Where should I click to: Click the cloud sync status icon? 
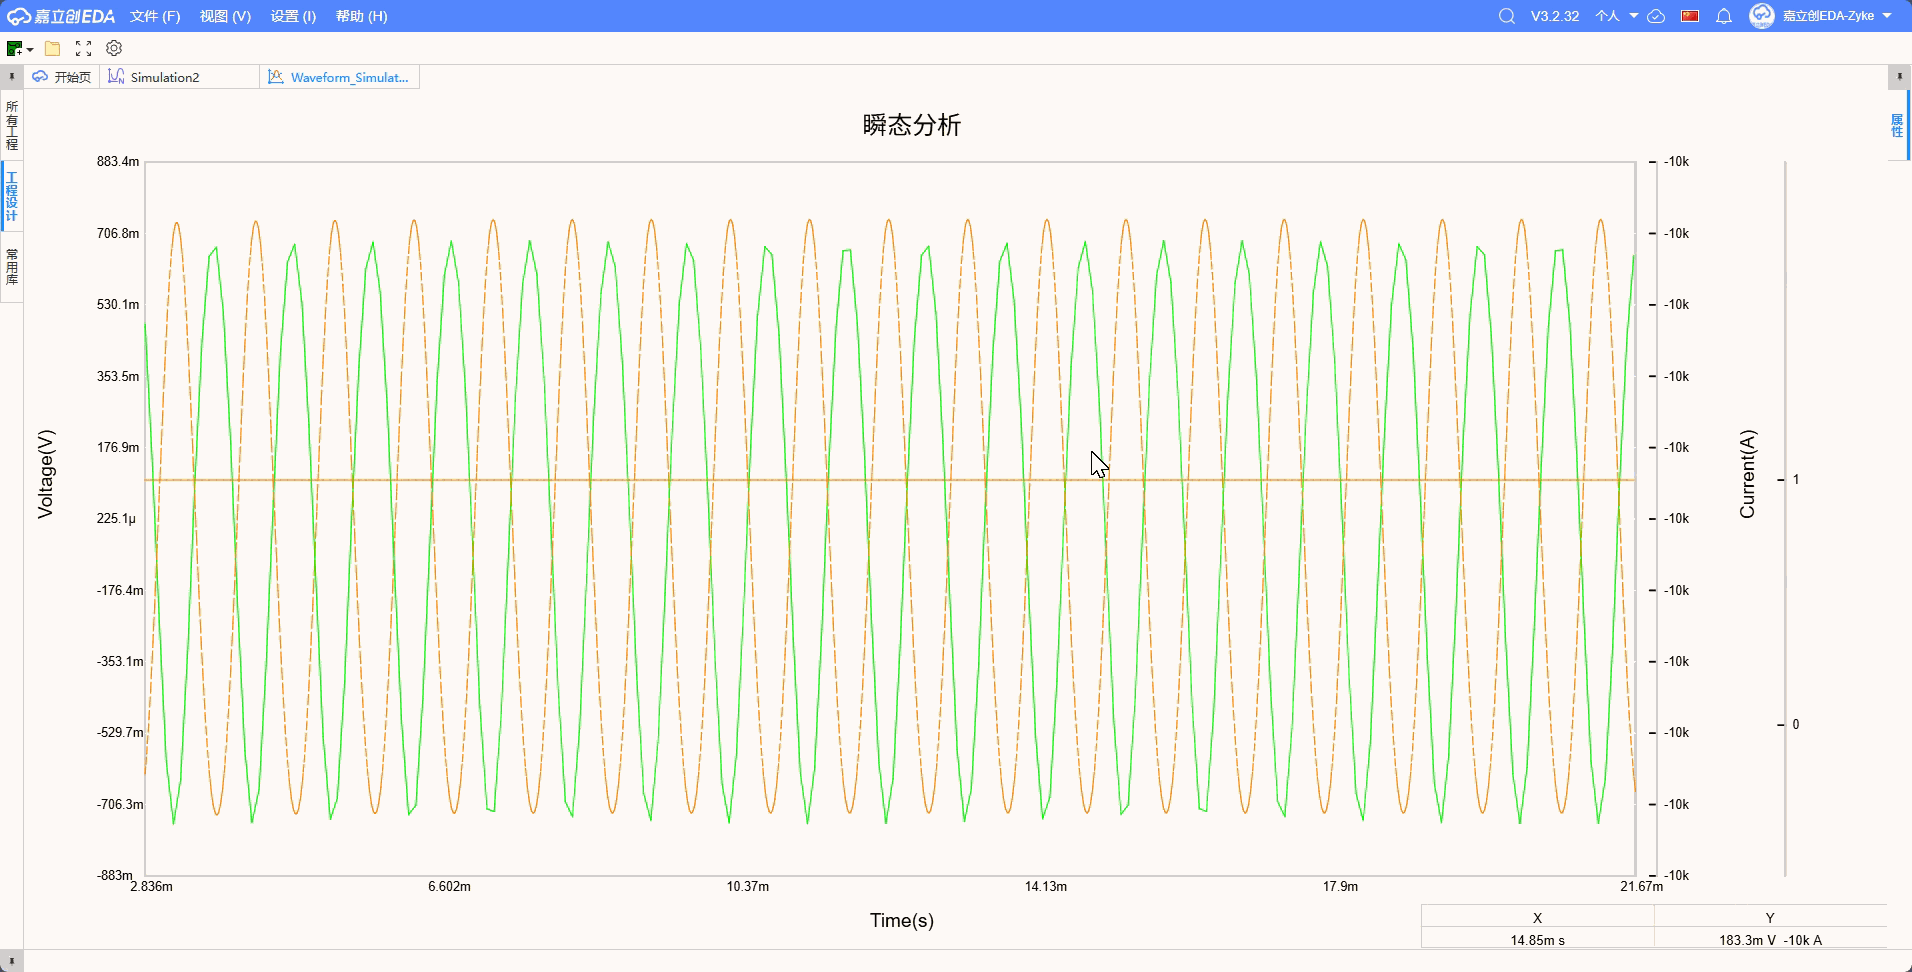(x=1656, y=16)
